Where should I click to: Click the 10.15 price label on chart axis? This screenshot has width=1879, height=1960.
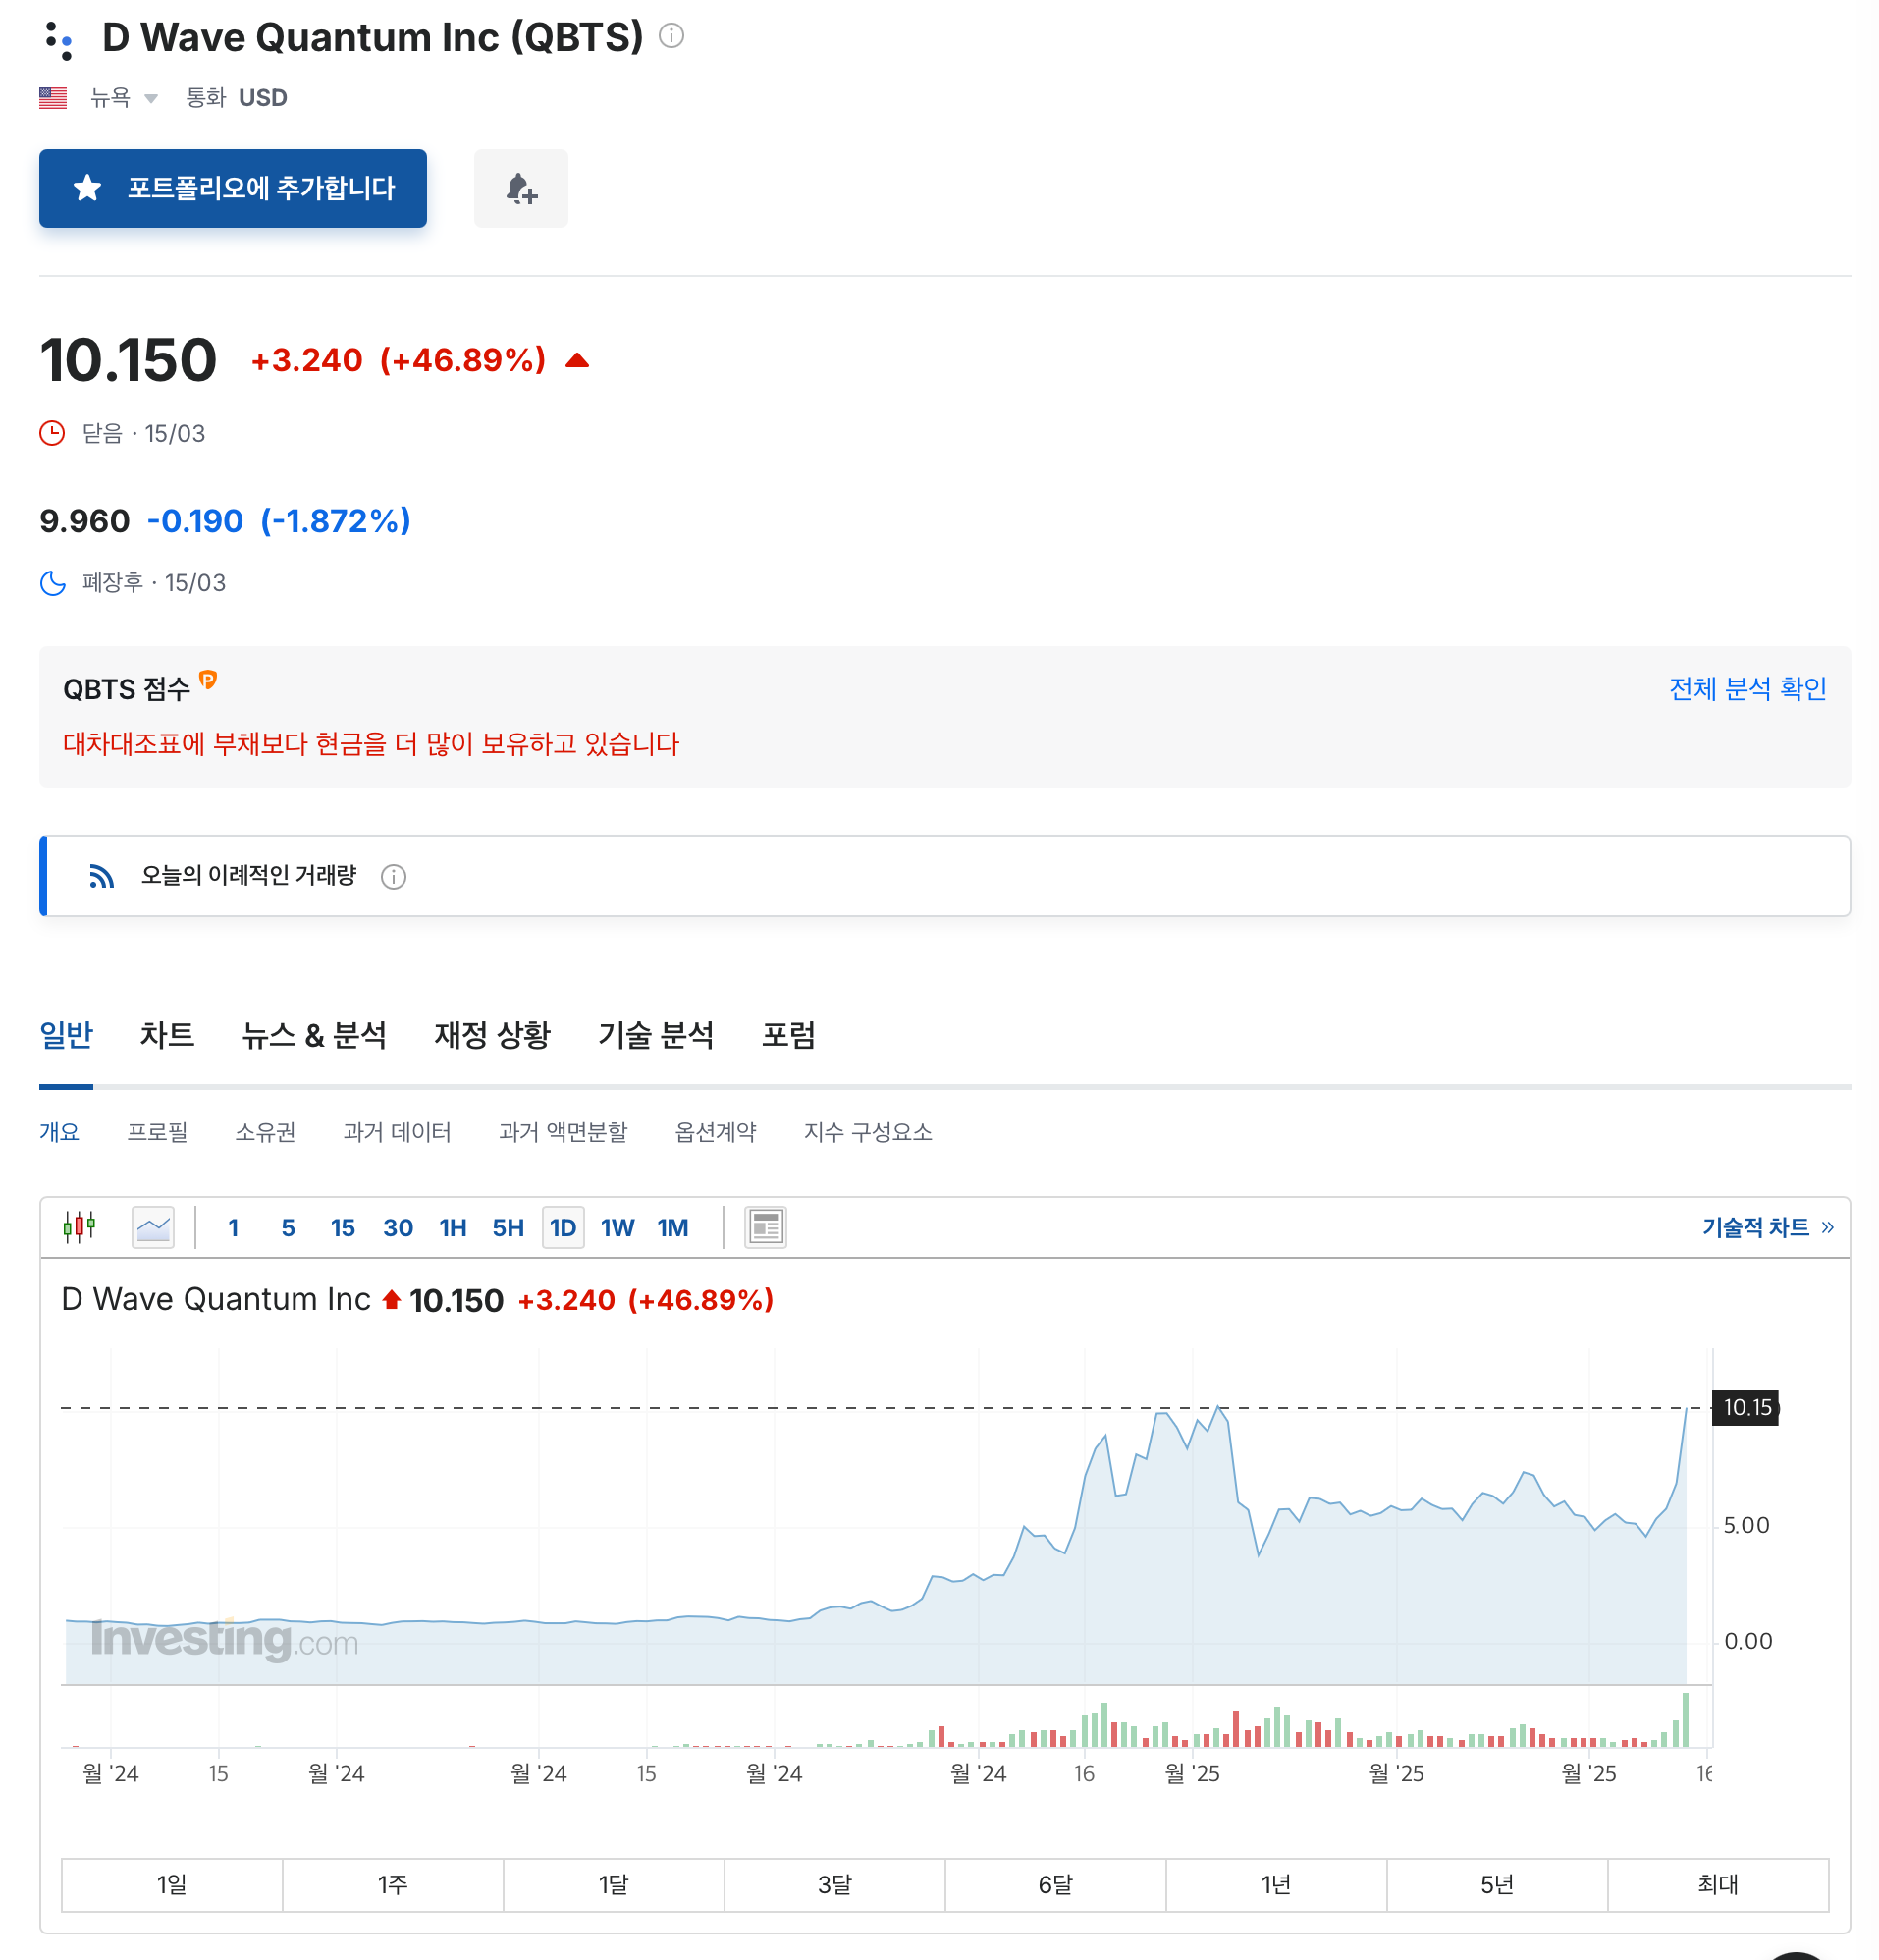(1746, 1408)
